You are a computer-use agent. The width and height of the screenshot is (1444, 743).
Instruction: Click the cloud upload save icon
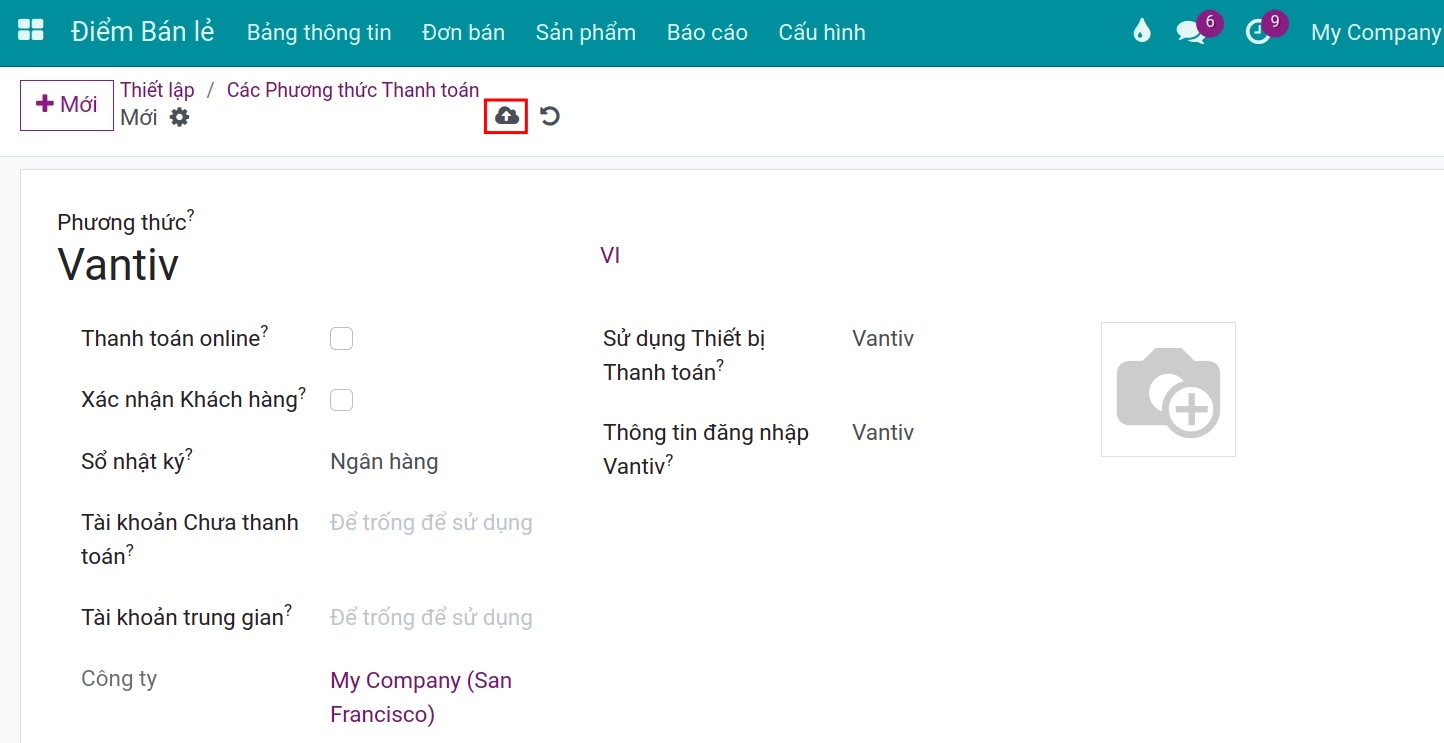pyautogui.click(x=507, y=116)
